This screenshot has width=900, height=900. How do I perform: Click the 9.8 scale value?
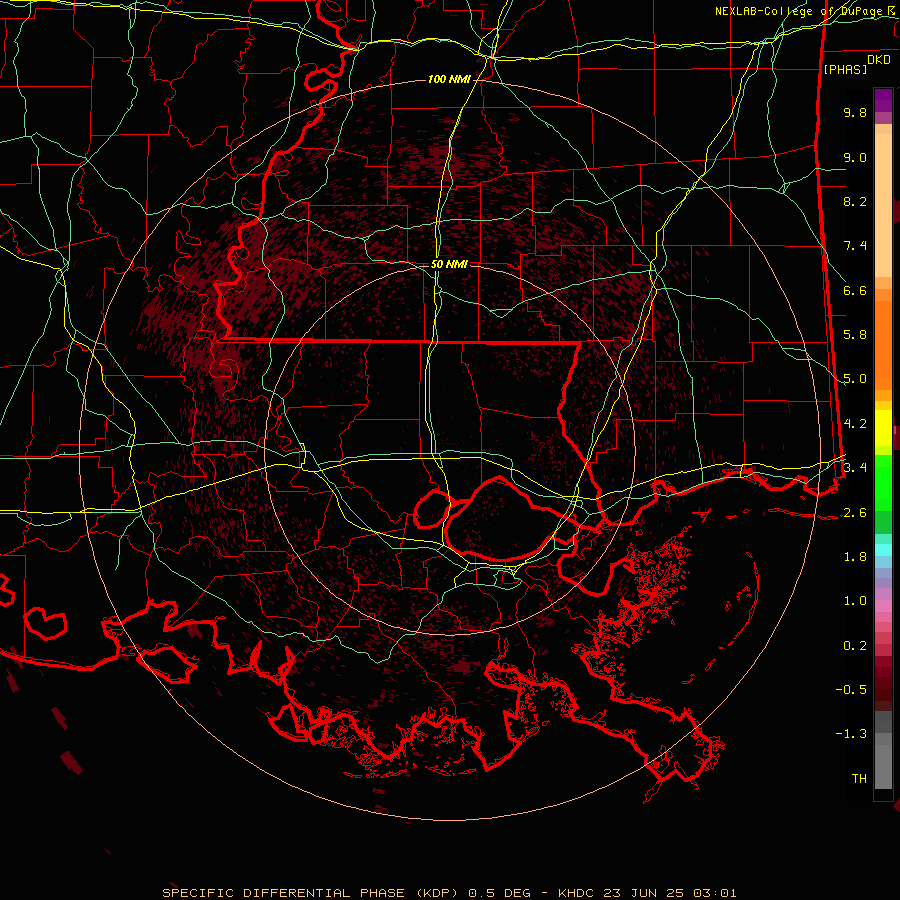tap(855, 112)
